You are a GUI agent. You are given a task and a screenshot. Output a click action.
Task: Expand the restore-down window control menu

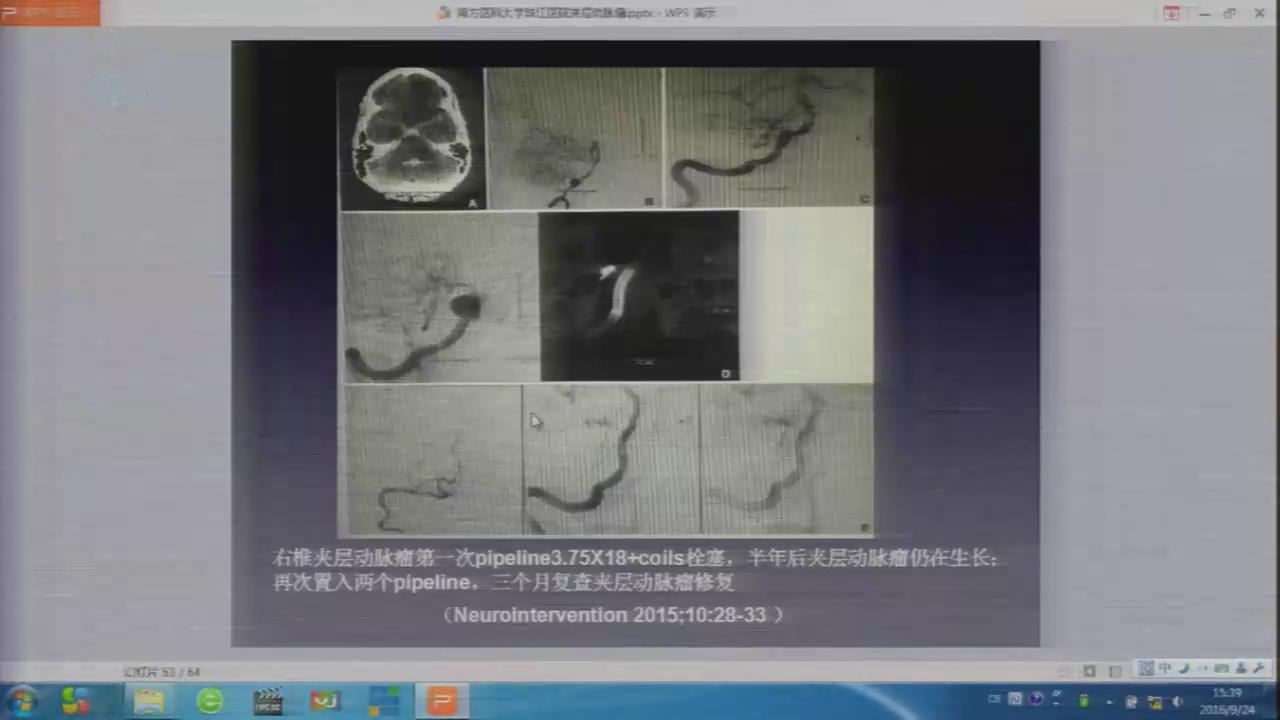(x=1229, y=13)
